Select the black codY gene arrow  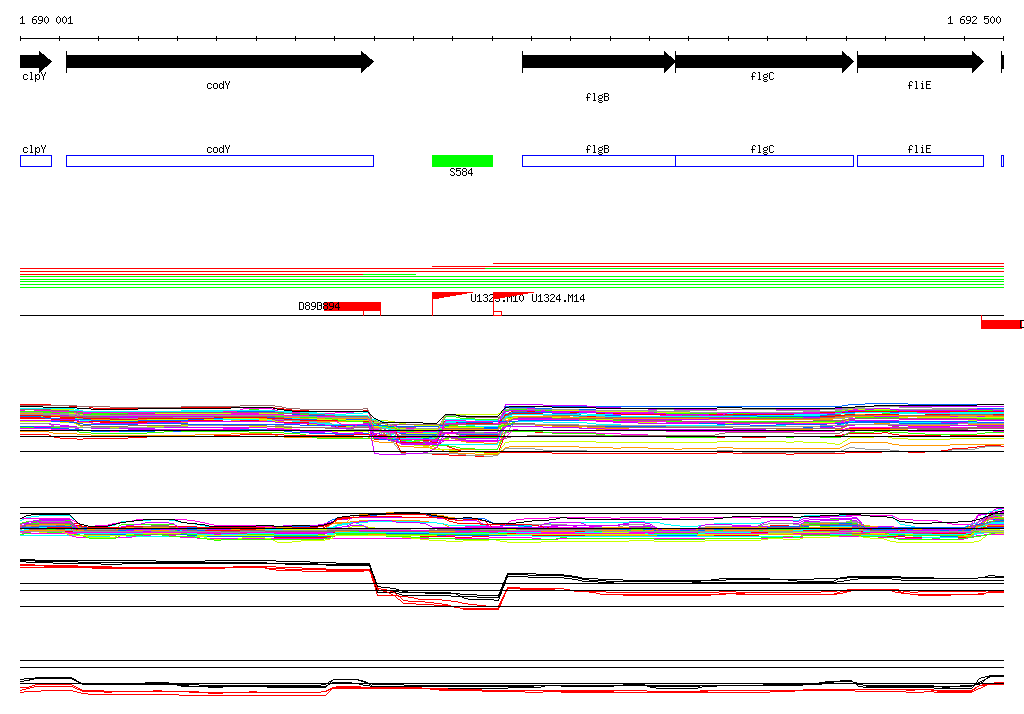pos(220,61)
